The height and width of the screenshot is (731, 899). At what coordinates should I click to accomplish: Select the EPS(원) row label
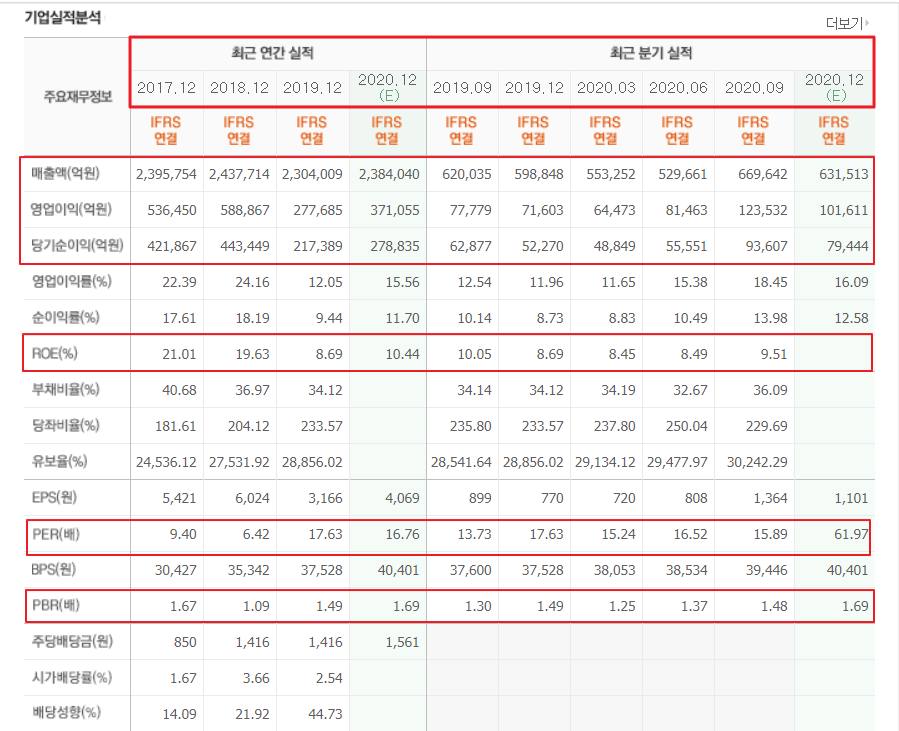54,497
